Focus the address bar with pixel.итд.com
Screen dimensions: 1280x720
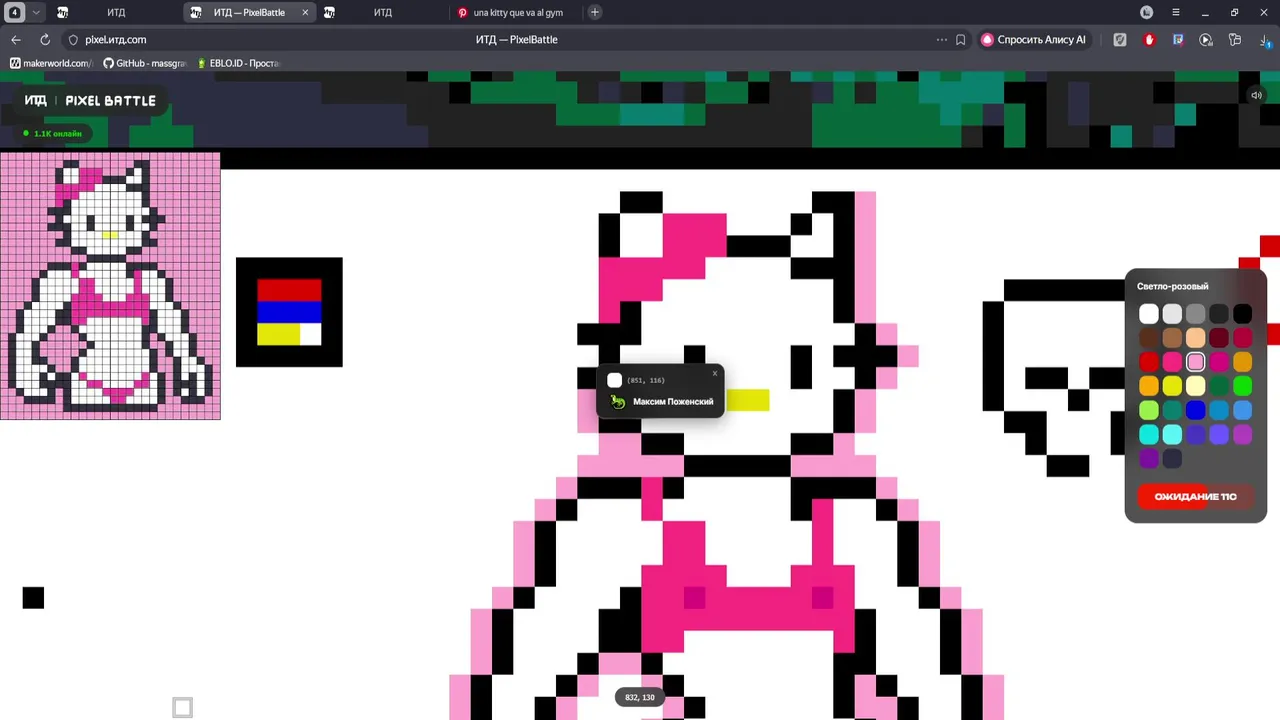pyautogui.click(x=116, y=40)
